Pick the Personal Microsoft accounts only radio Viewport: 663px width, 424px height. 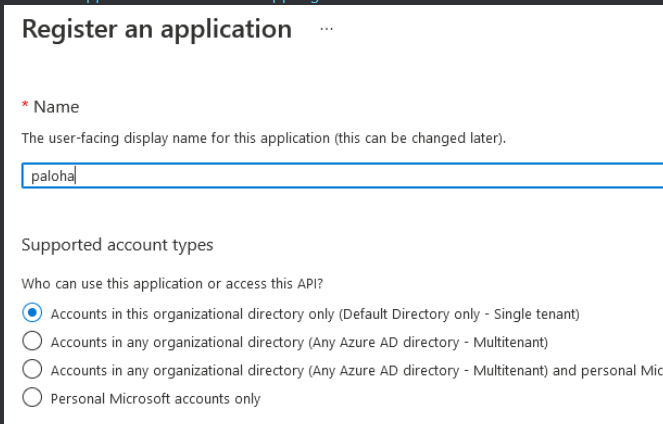pos(32,398)
